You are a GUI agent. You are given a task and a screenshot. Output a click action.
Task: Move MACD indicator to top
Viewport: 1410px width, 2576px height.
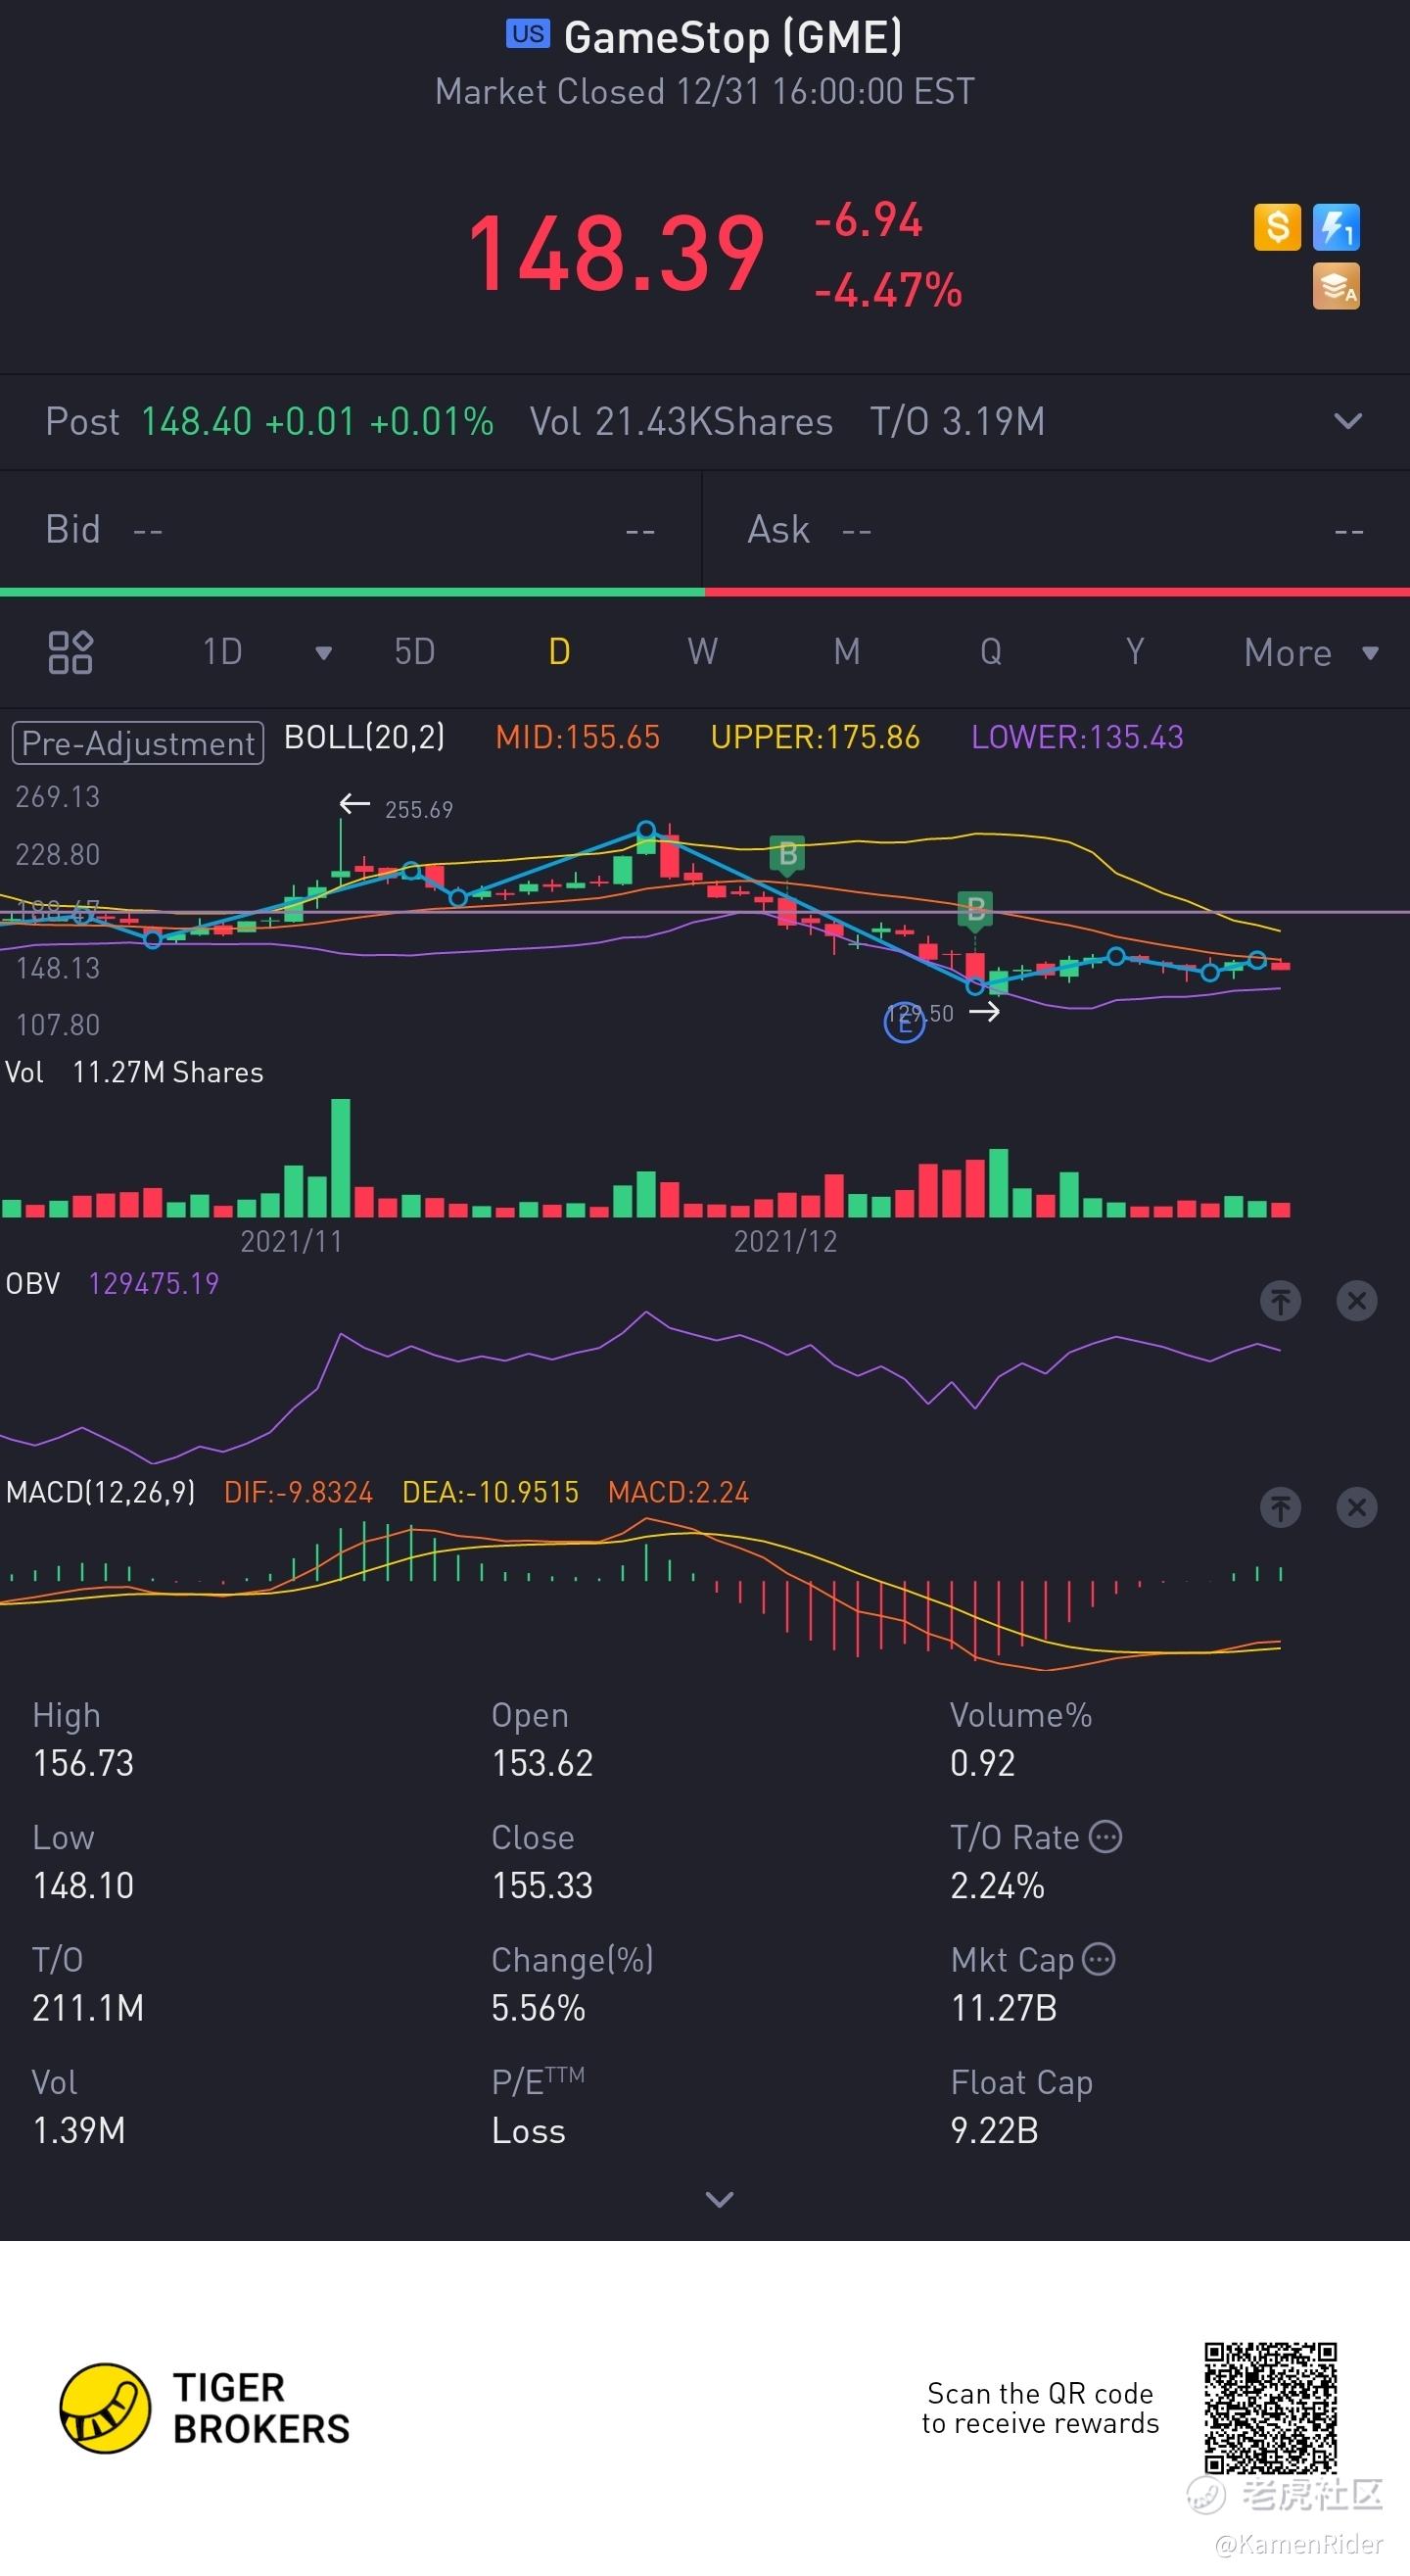click(x=1280, y=1507)
